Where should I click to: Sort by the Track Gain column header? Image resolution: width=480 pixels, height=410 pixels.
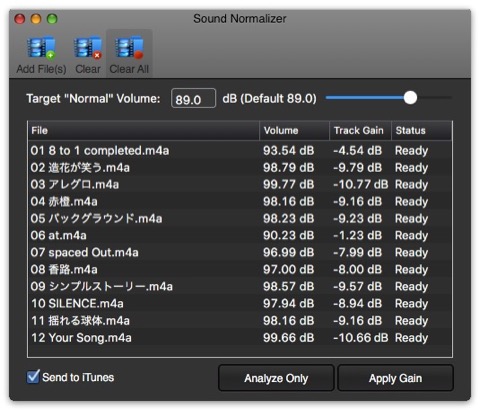[360, 130]
